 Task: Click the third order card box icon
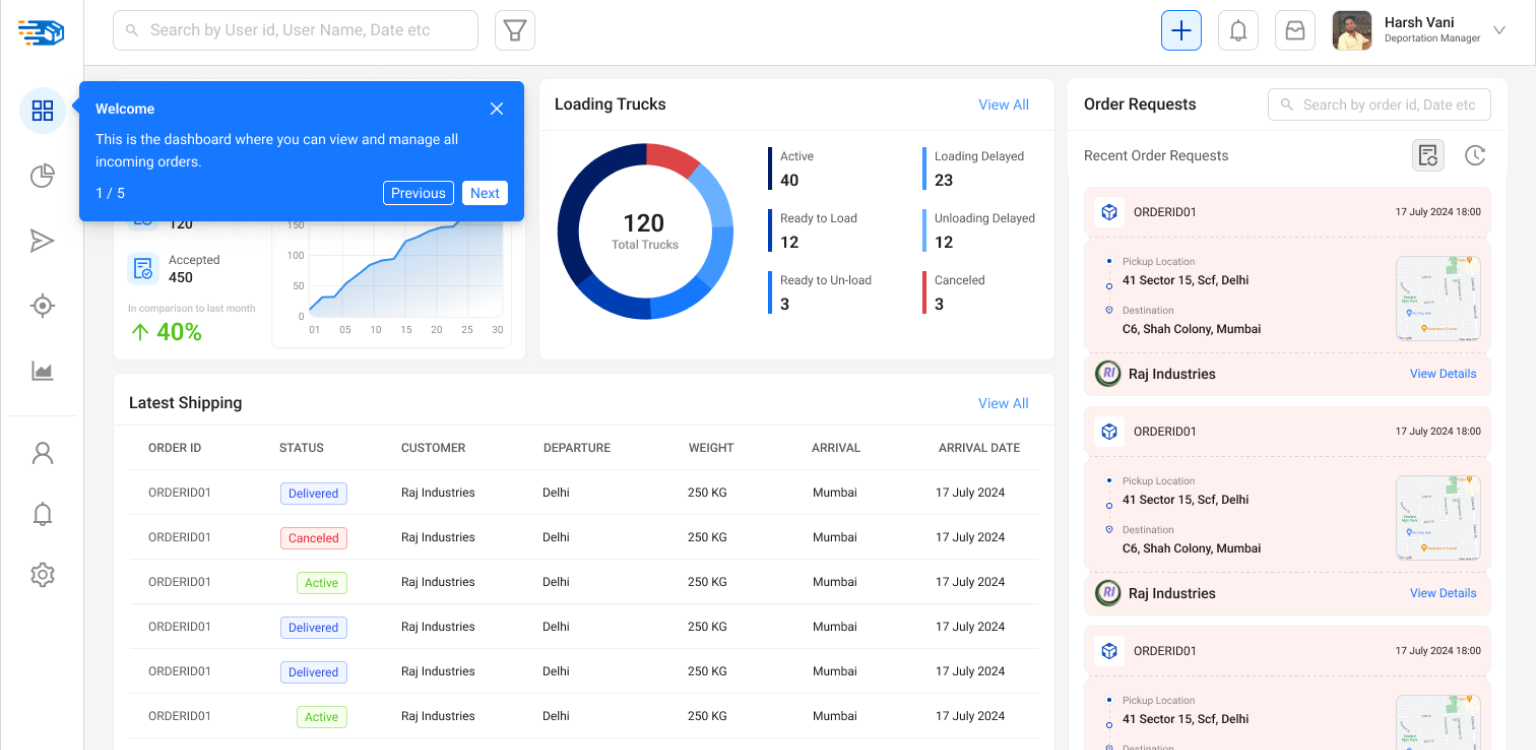coord(1109,651)
